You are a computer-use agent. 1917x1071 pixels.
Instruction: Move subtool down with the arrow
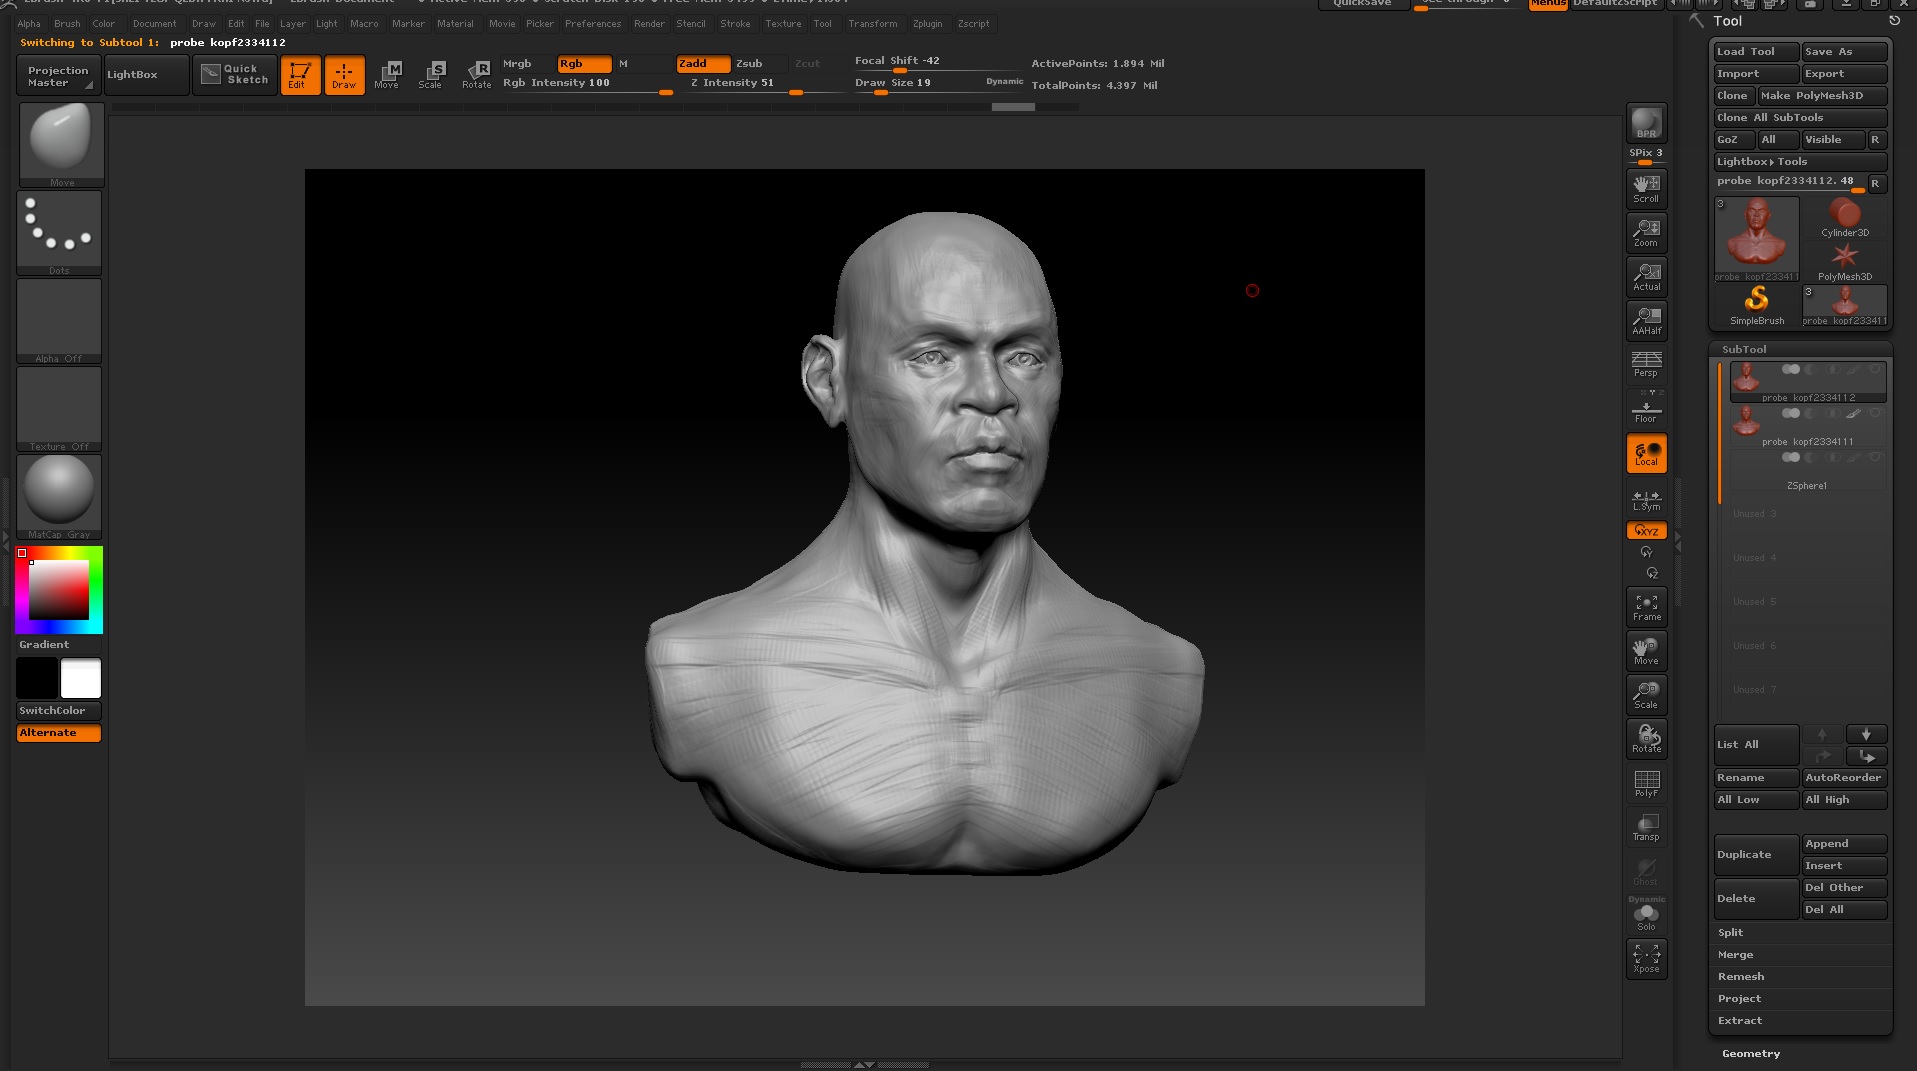(x=1866, y=734)
